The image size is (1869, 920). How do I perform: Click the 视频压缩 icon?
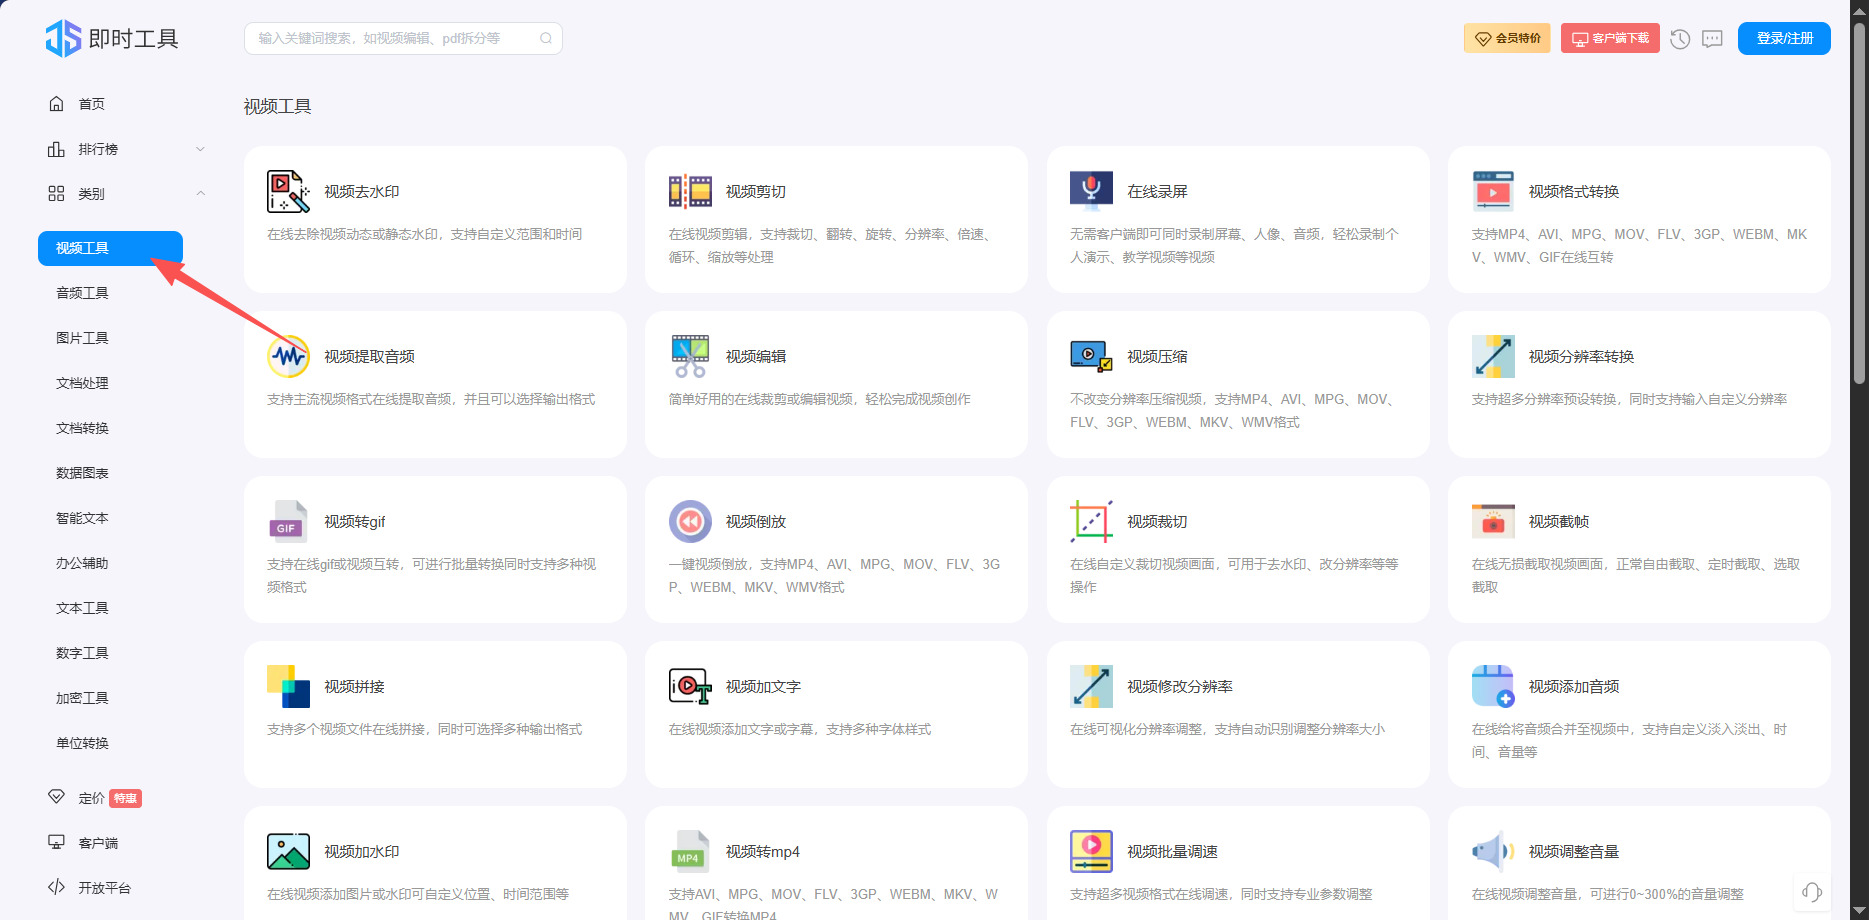1091,356
